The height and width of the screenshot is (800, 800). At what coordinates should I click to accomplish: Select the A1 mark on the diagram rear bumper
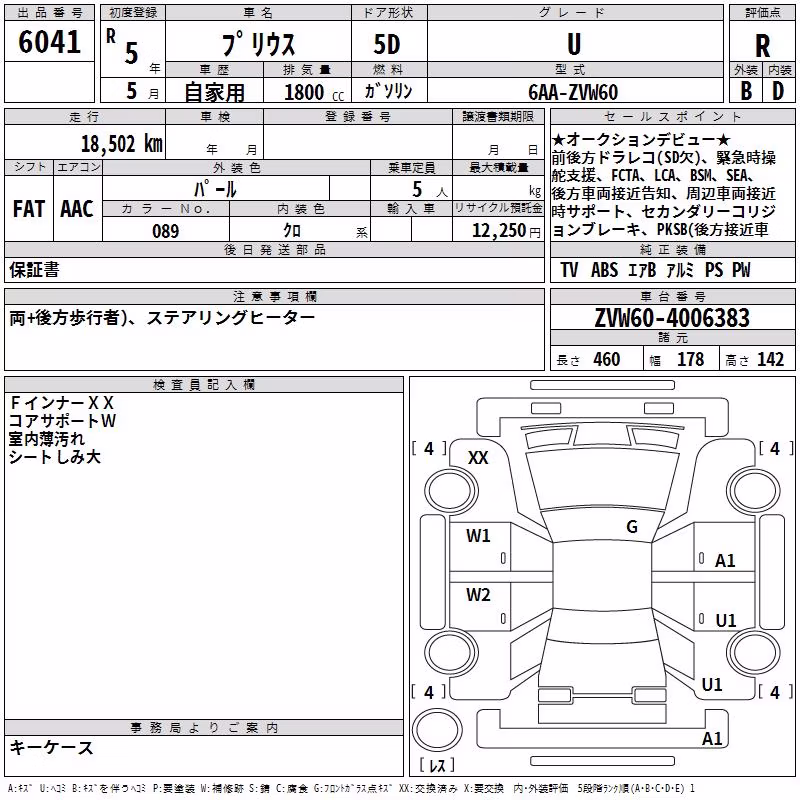click(712, 738)
